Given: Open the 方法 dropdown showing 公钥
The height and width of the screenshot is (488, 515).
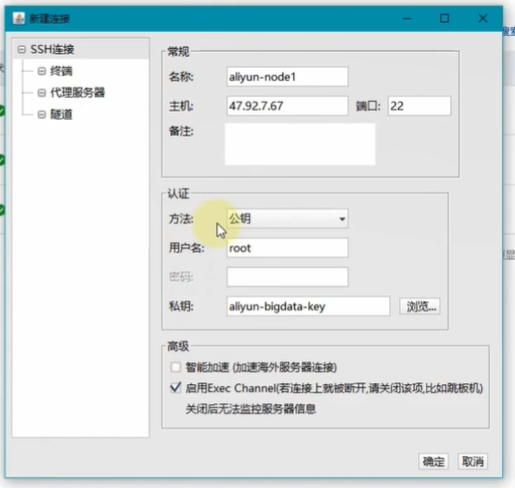Looking at the screenshot, I should coord(287,219).
